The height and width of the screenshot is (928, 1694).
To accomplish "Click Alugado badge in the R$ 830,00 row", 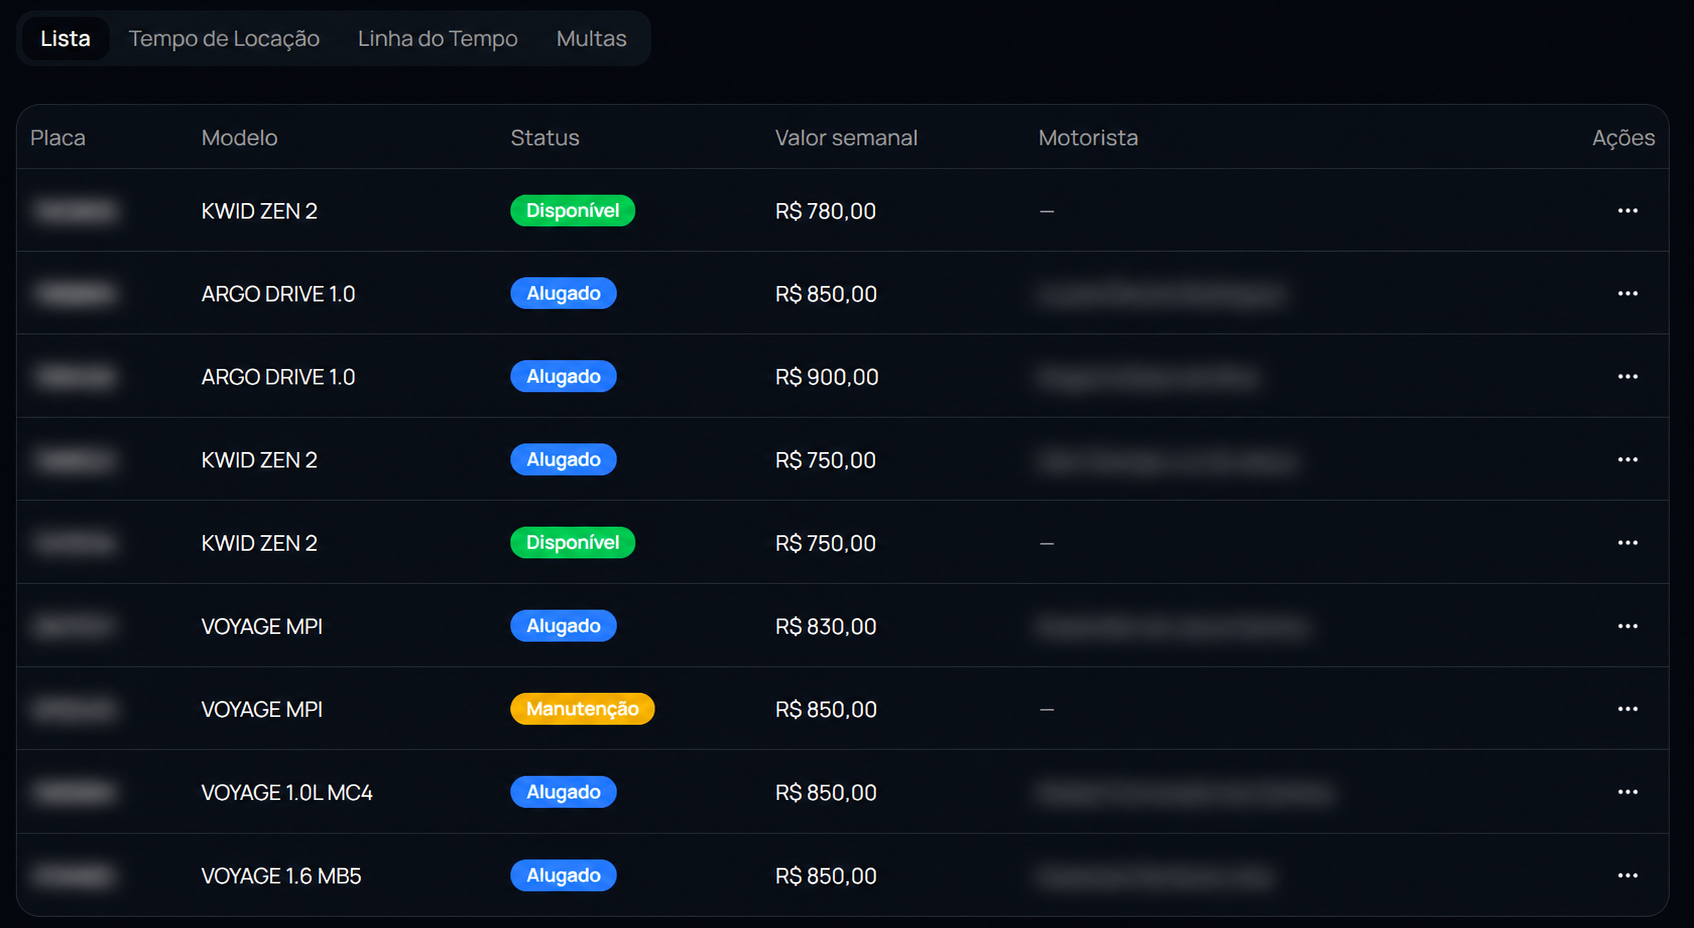I will coord(564,626).
